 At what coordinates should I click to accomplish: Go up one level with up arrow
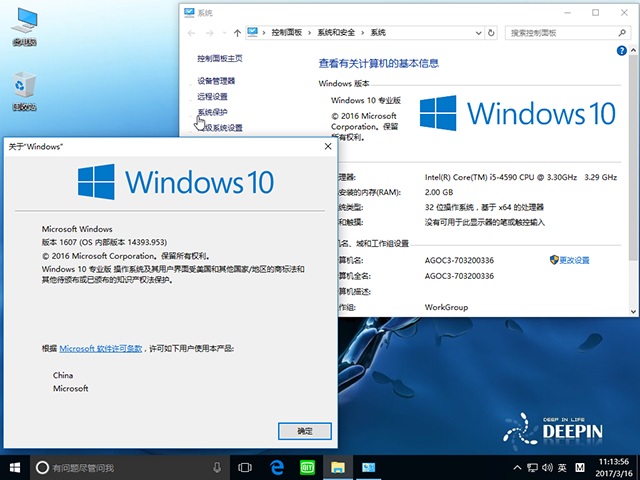pos(235,32)
